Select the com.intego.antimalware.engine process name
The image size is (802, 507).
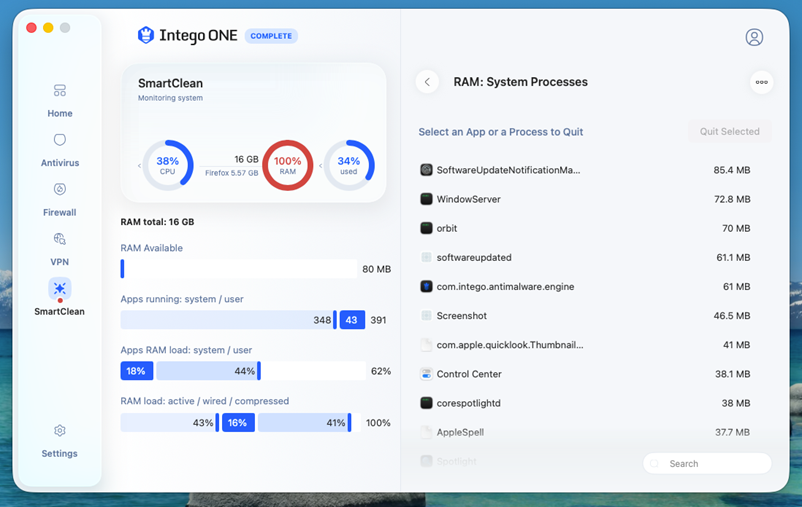505,286
